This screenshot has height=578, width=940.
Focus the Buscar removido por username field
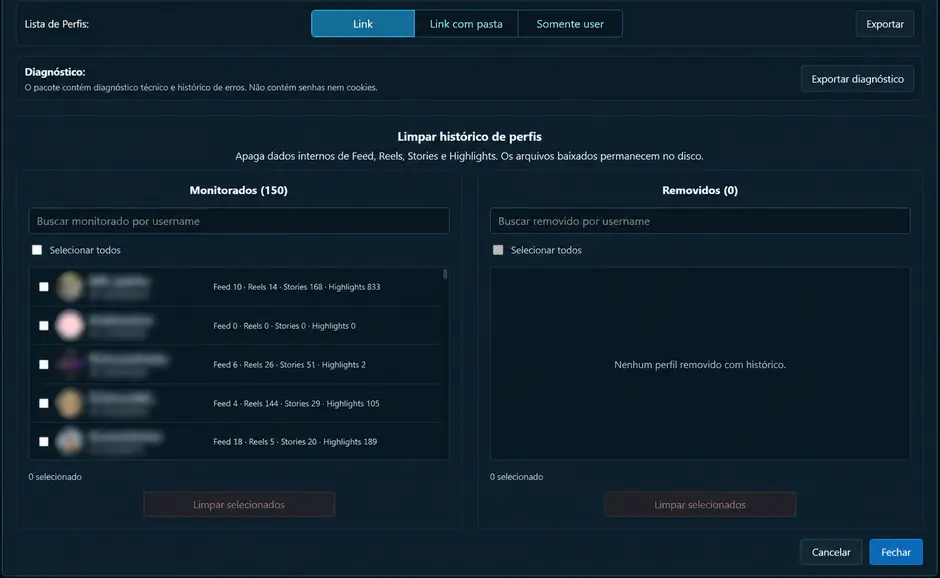pos(700,221)
